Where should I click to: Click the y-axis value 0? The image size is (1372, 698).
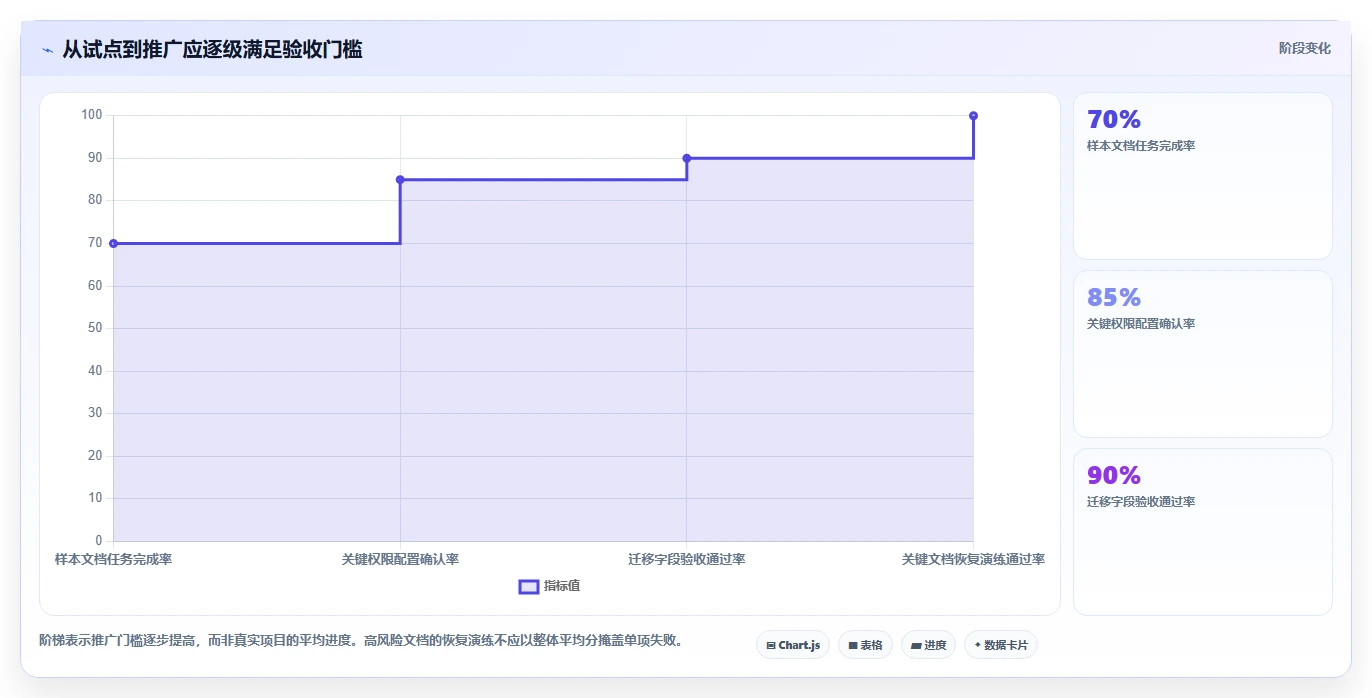pyautogui.click(x=98, y=541)
